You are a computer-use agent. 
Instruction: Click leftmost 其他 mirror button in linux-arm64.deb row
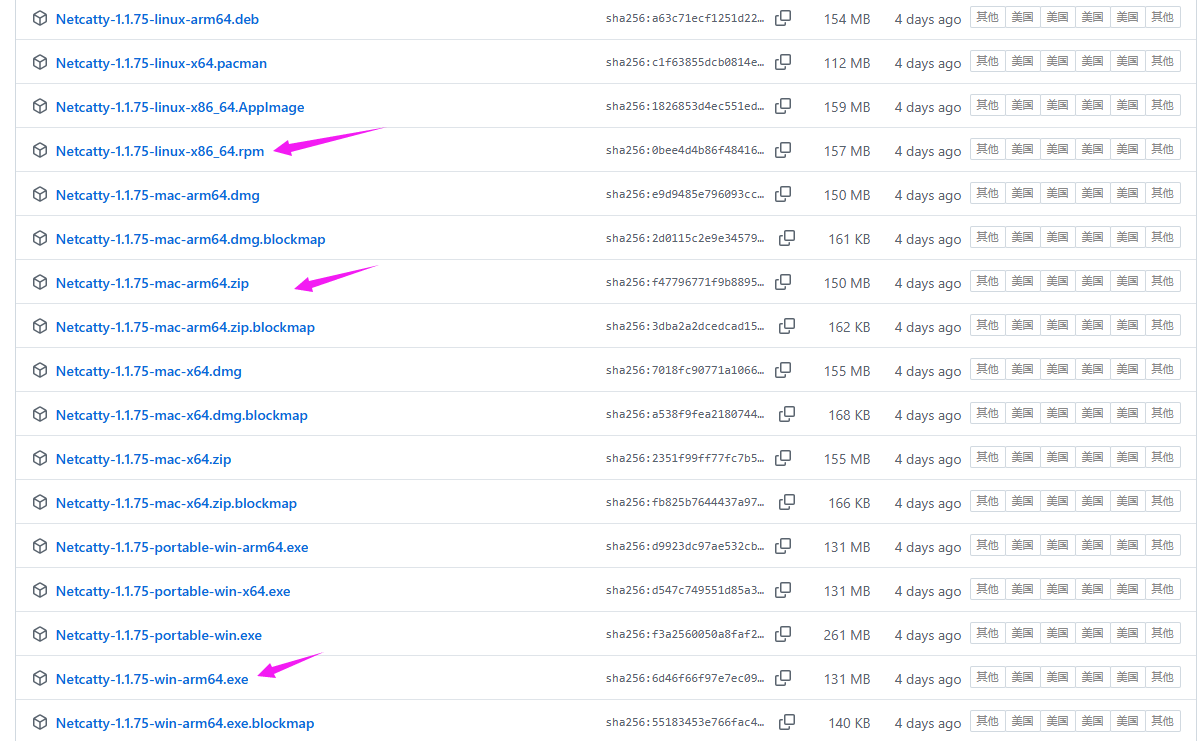[x=987, y=18]
